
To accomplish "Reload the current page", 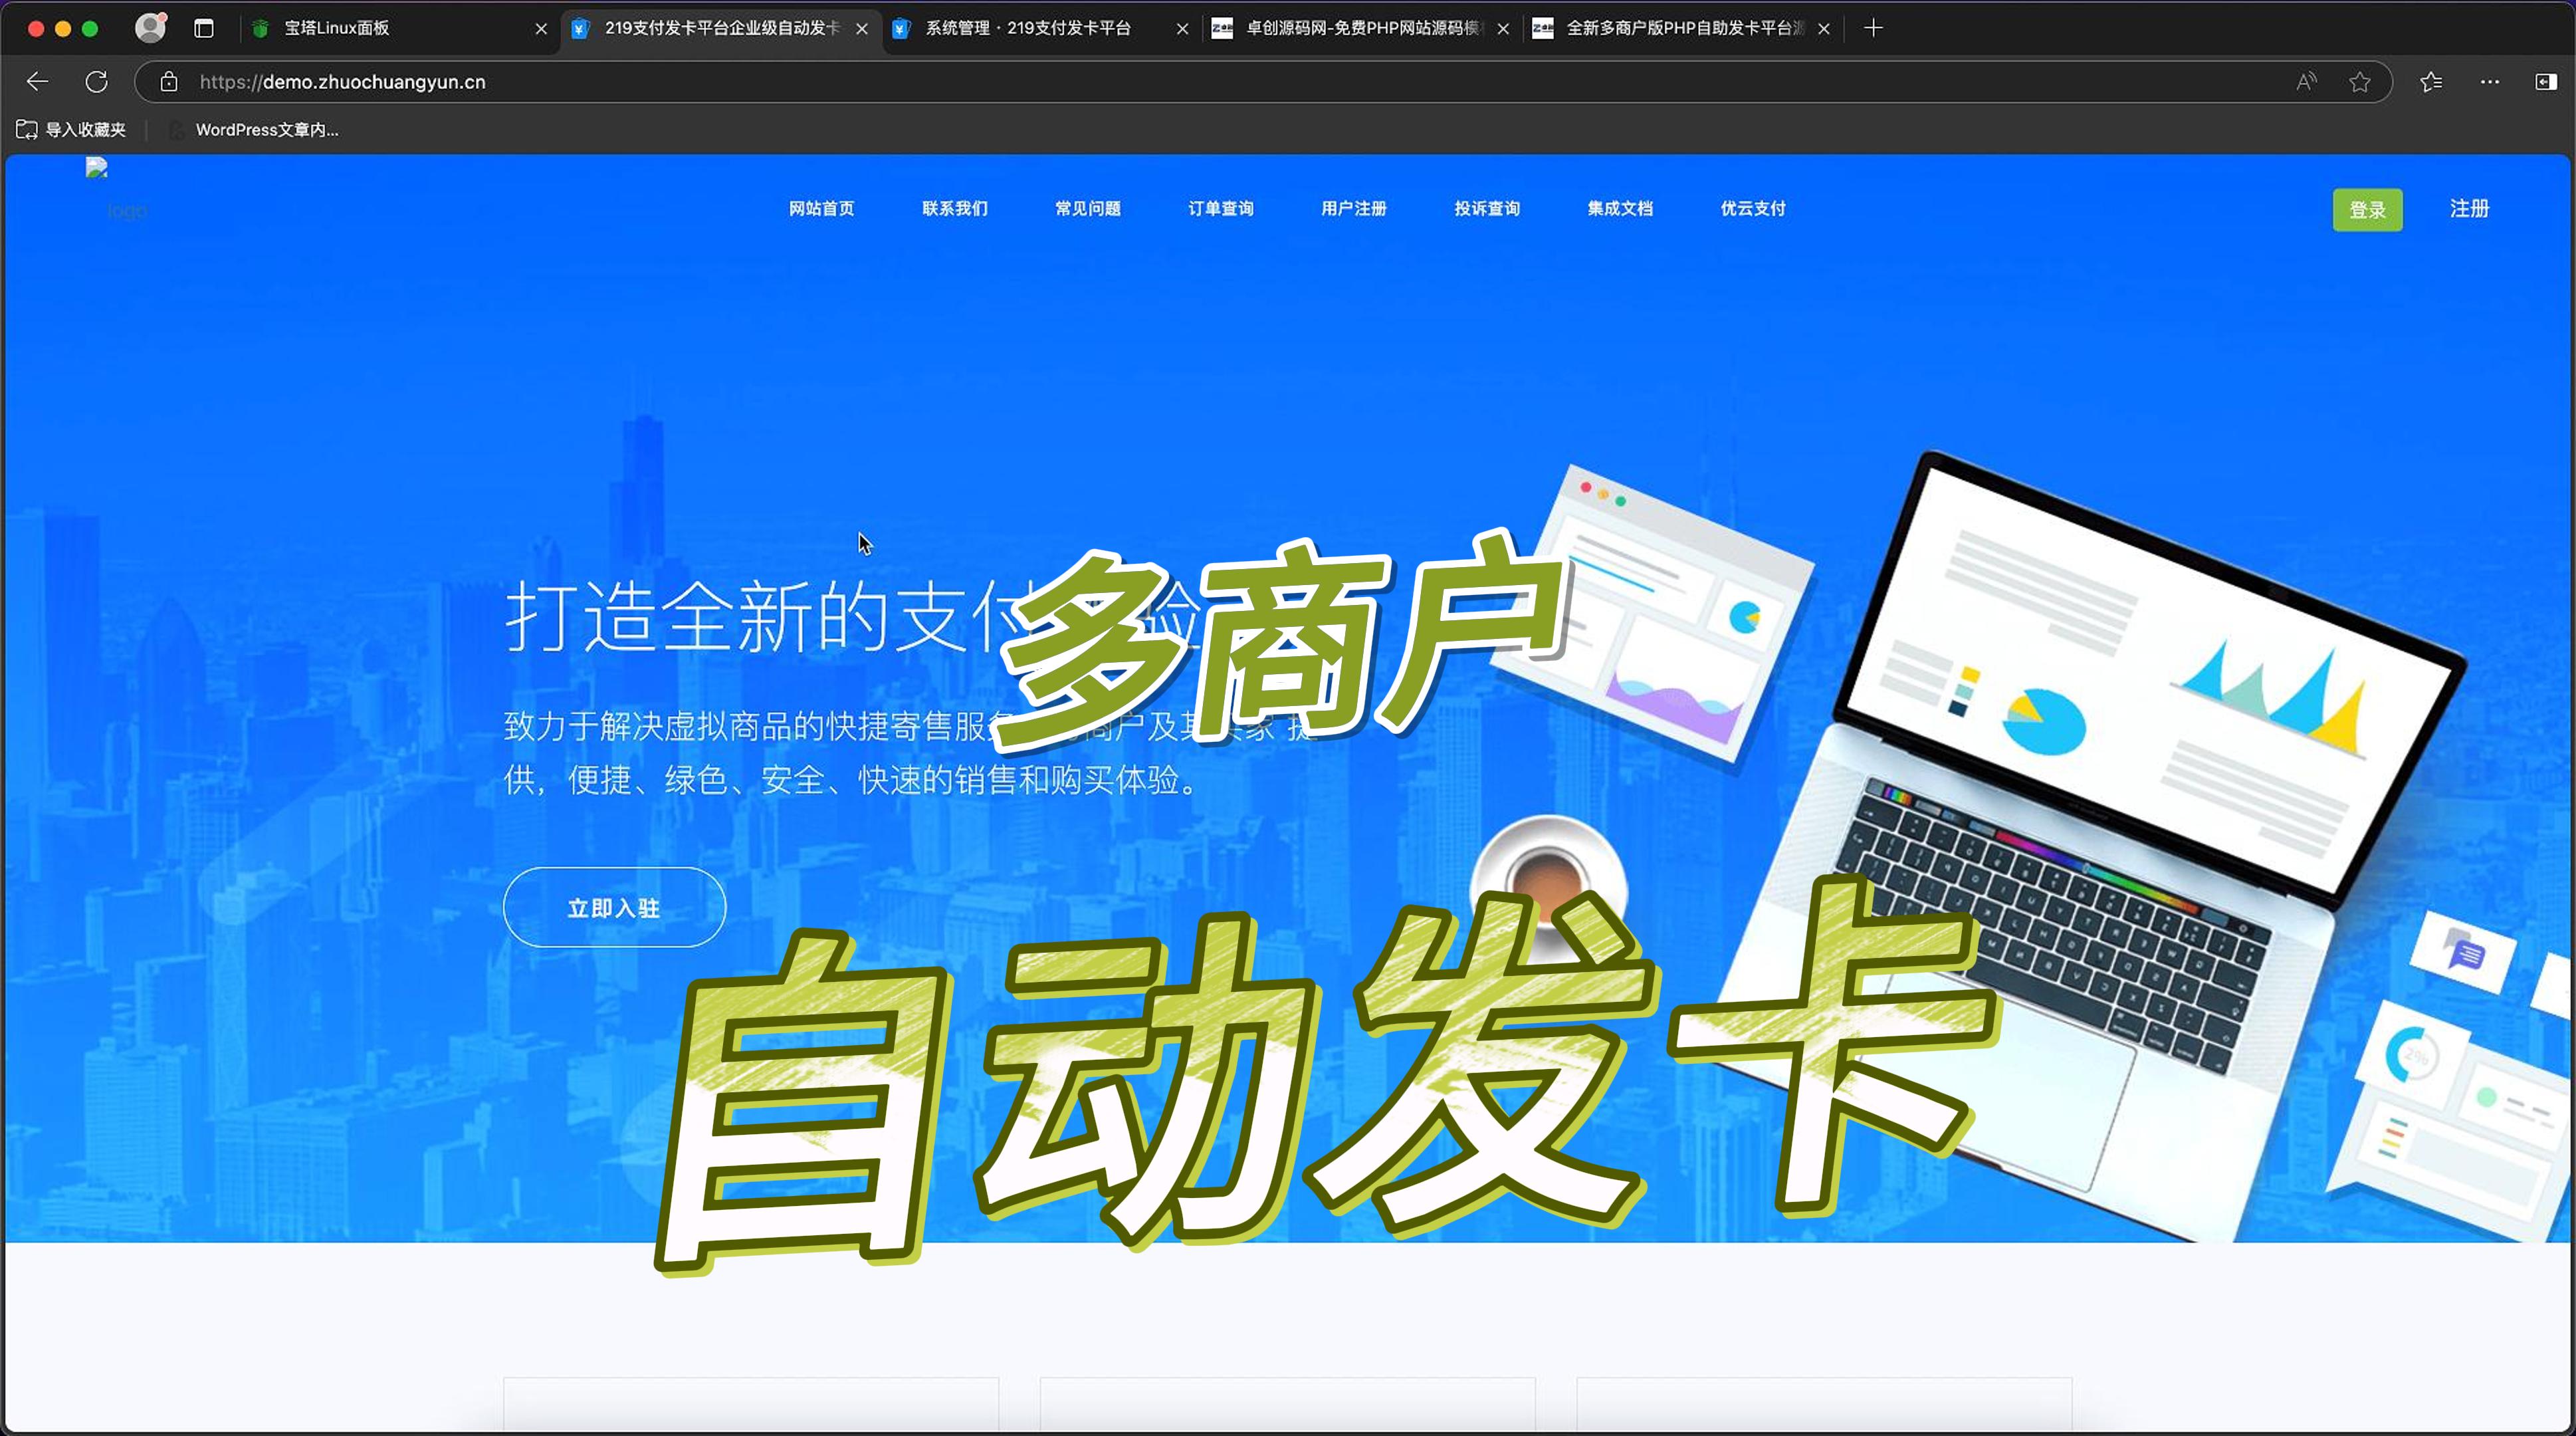I will 96,82.
